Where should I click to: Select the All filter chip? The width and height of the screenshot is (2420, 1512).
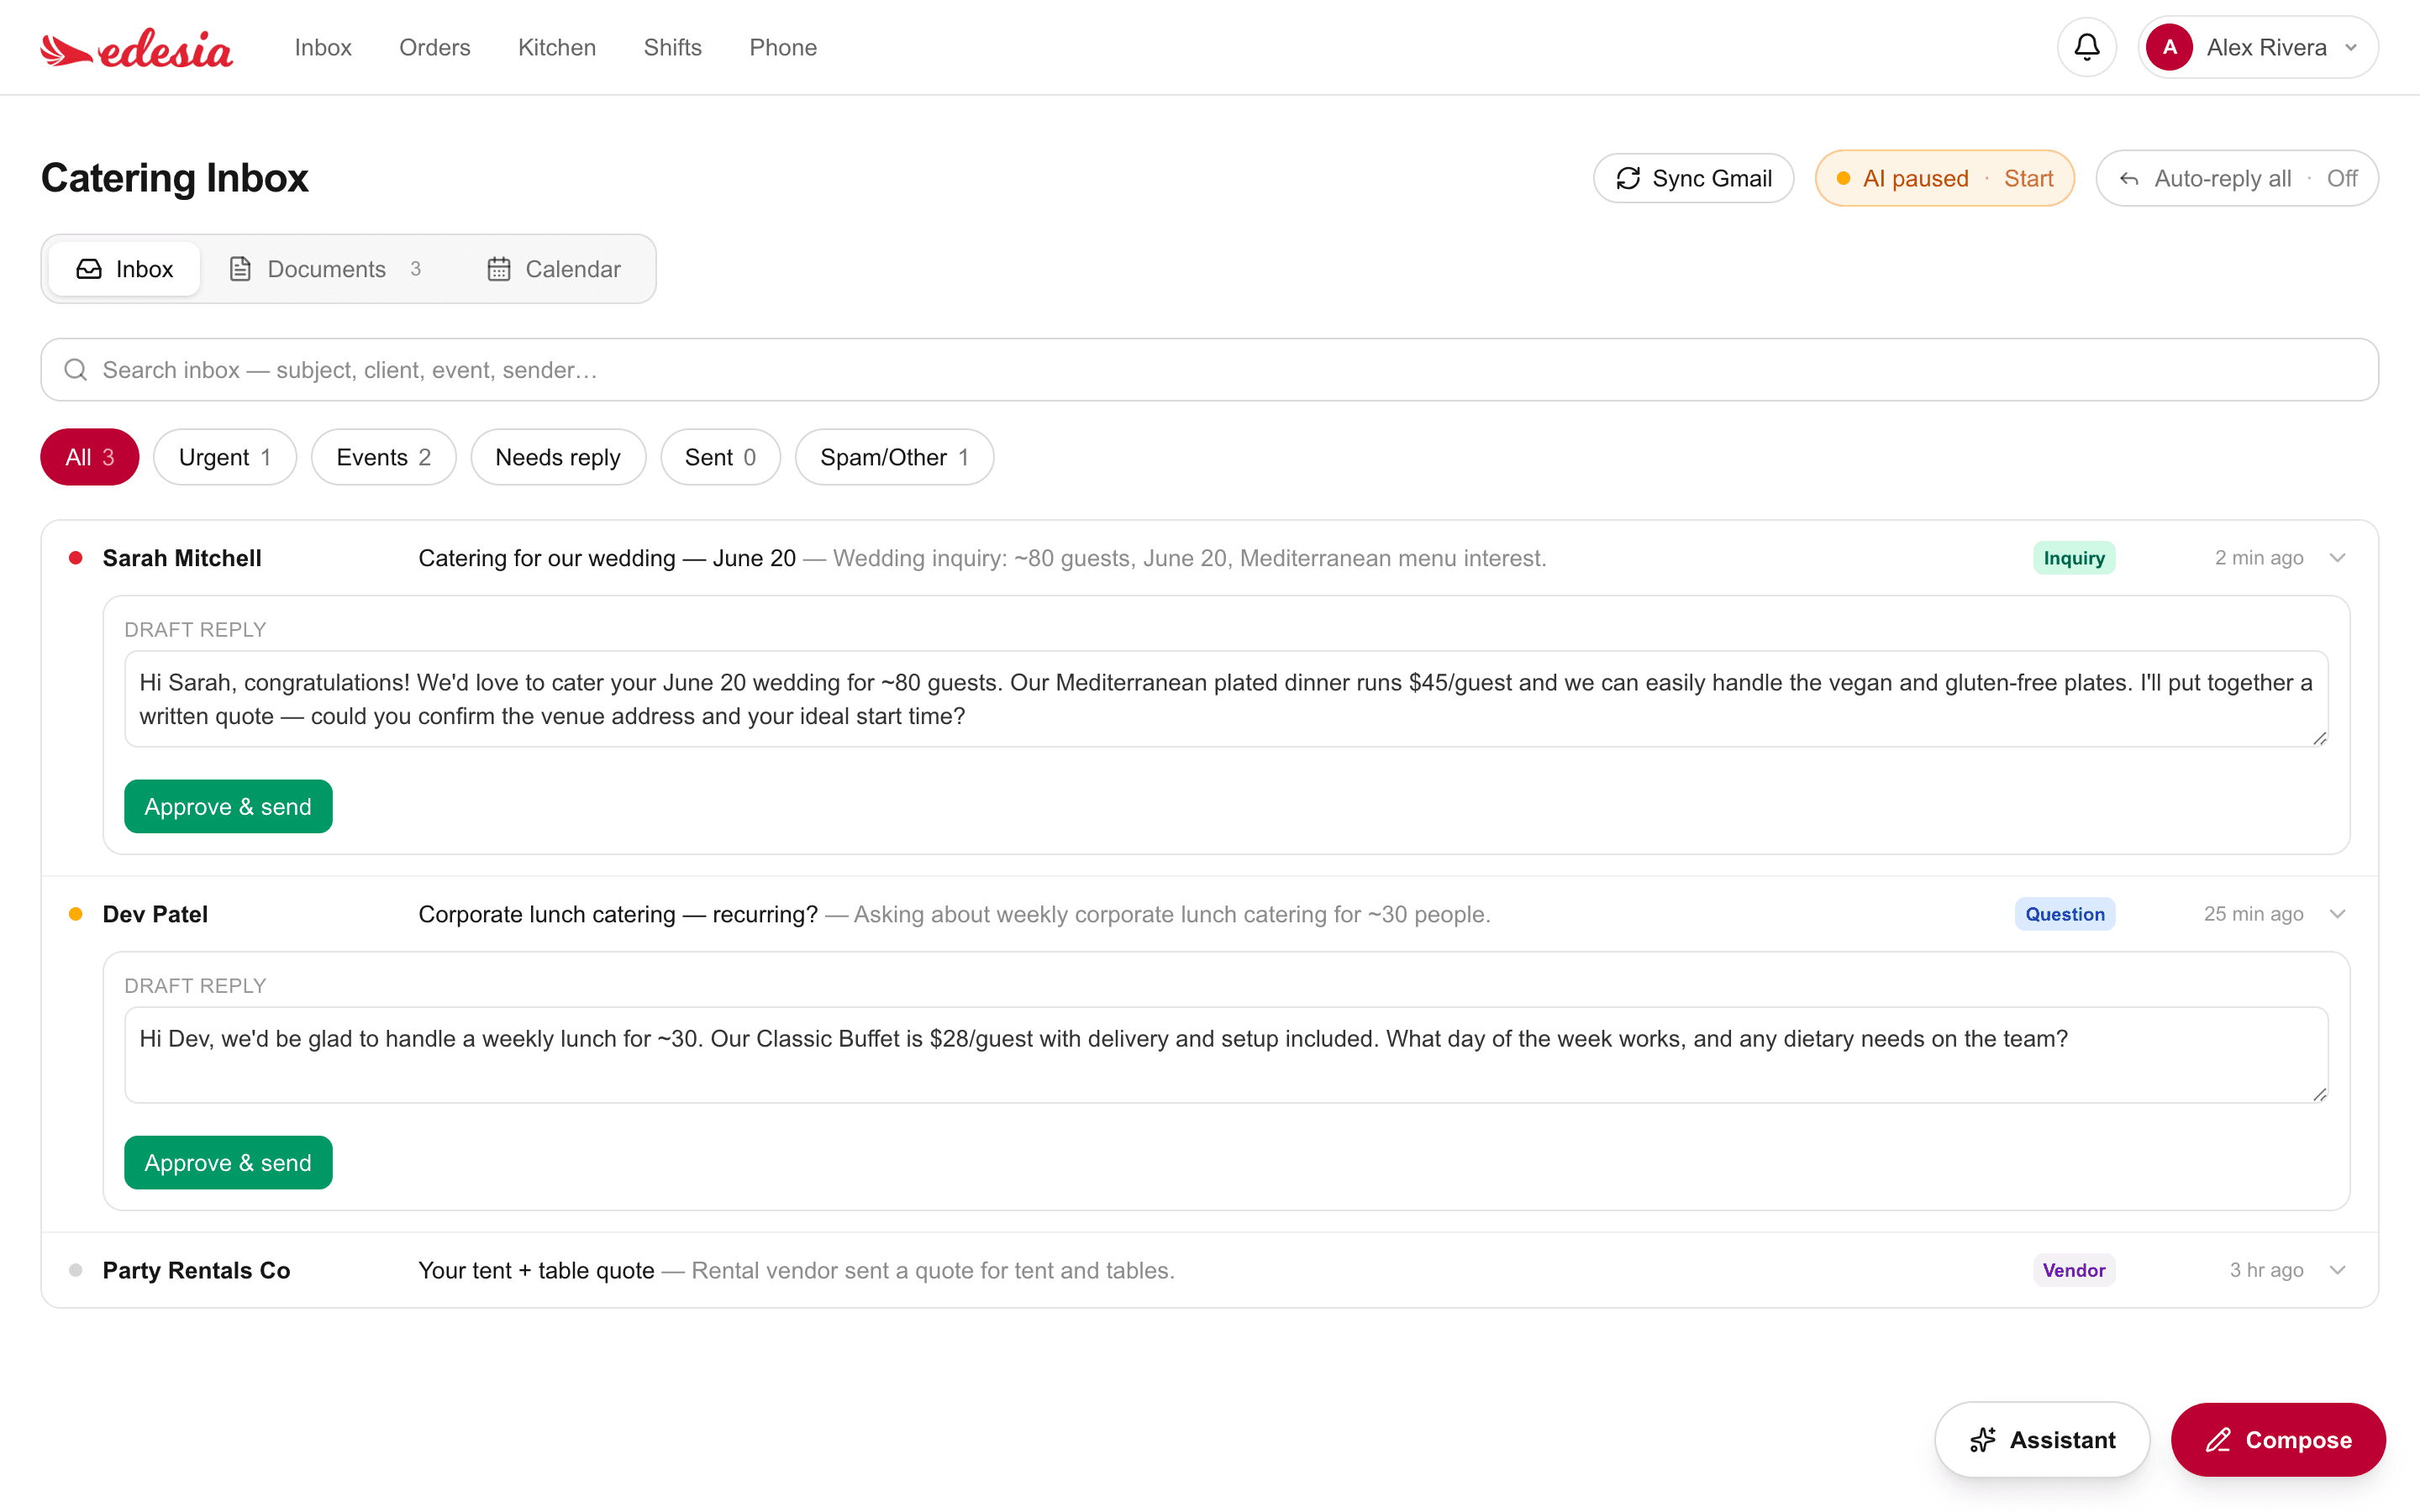[x=89, y=457]
